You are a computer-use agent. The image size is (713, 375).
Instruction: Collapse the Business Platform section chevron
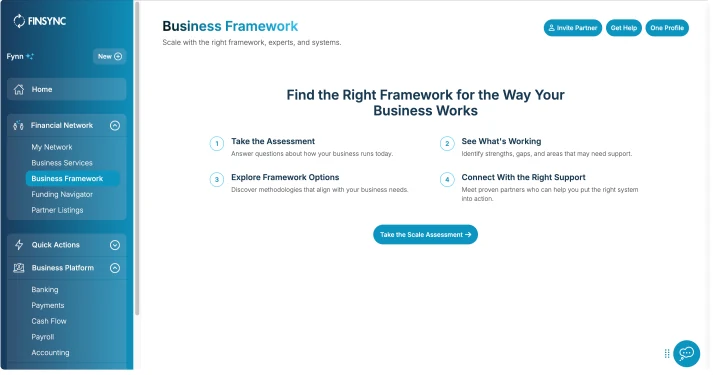click(x=115, y=268)
